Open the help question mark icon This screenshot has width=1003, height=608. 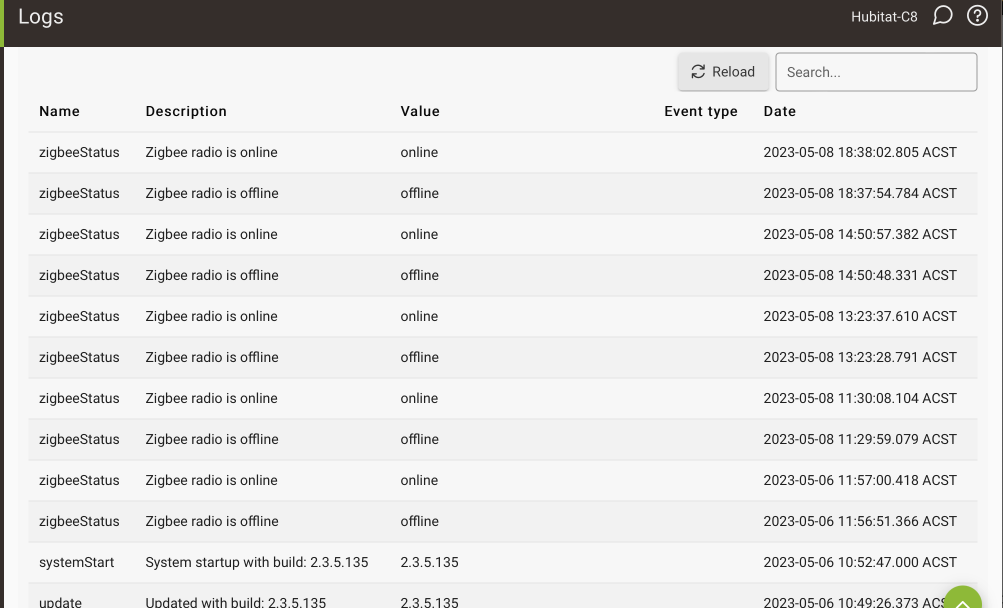click(x=977, y=16)
